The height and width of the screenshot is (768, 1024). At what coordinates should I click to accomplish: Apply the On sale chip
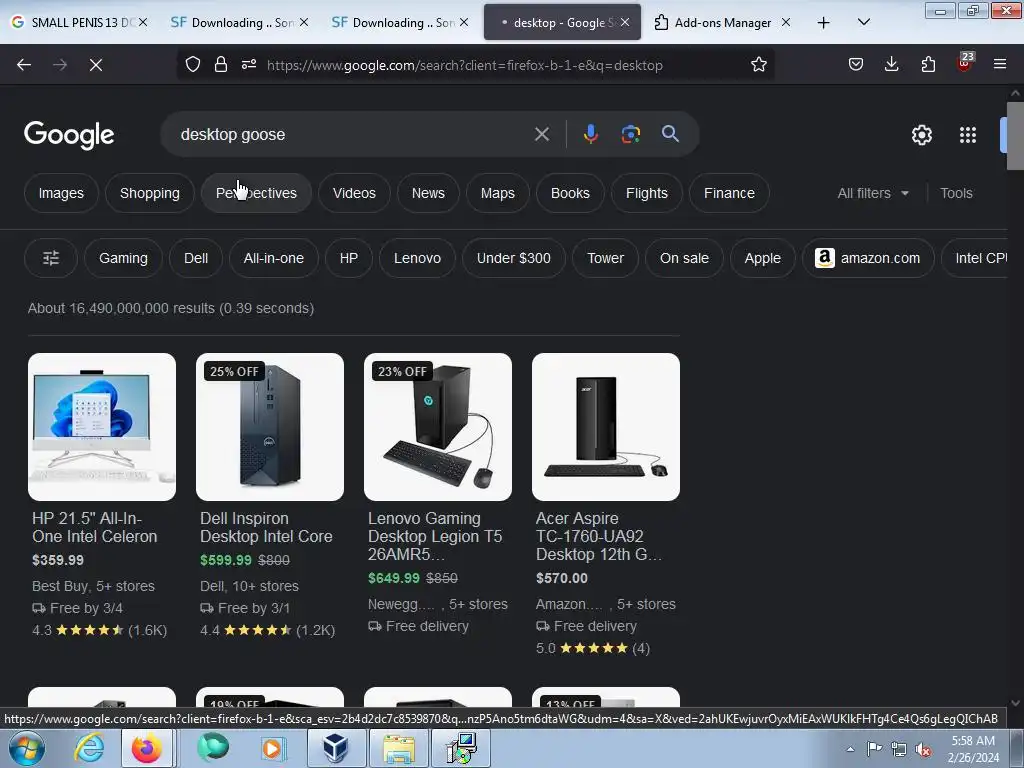(684, 258)
